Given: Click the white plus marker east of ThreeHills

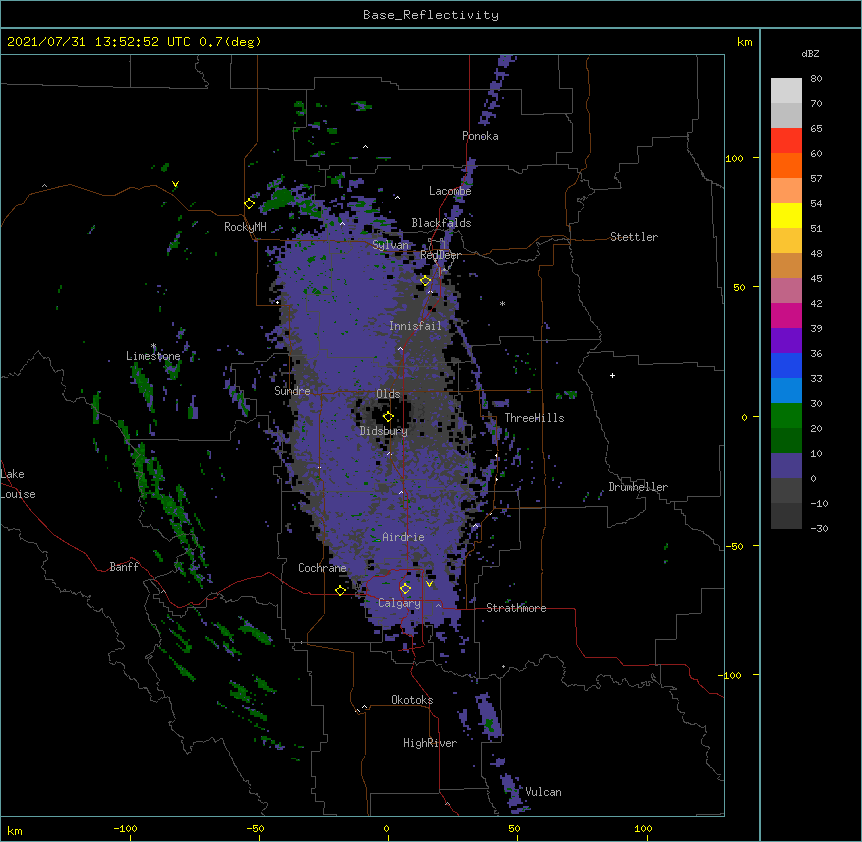Looking at the screenshot, I should 612,375.
